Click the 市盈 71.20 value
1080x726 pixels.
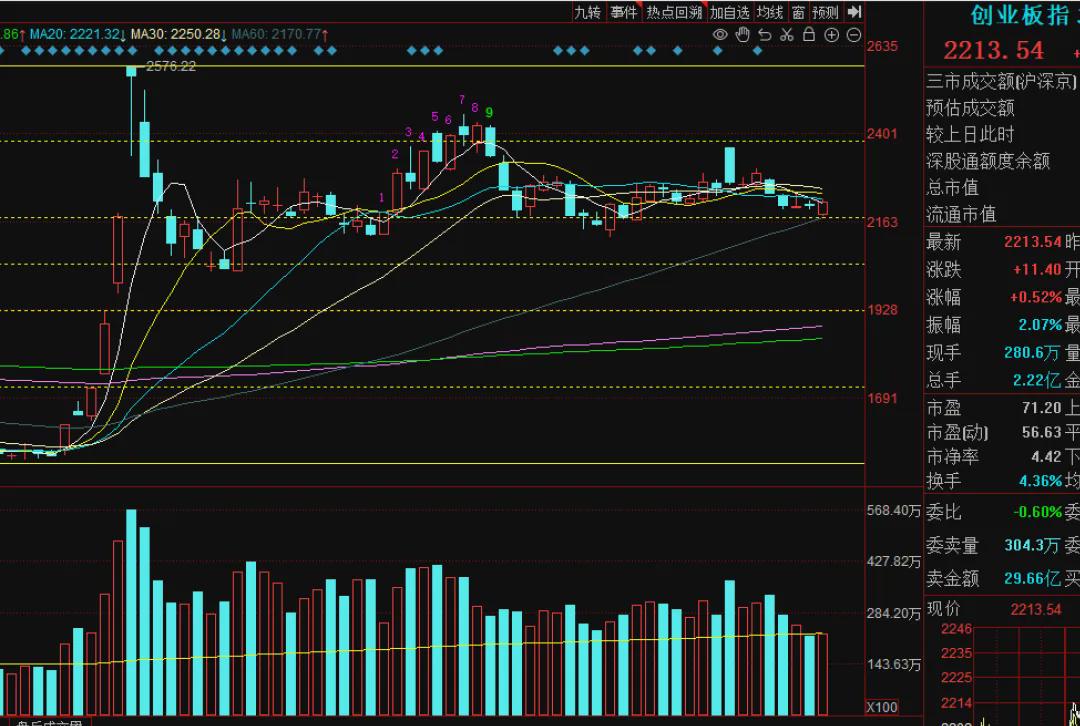1041,408
